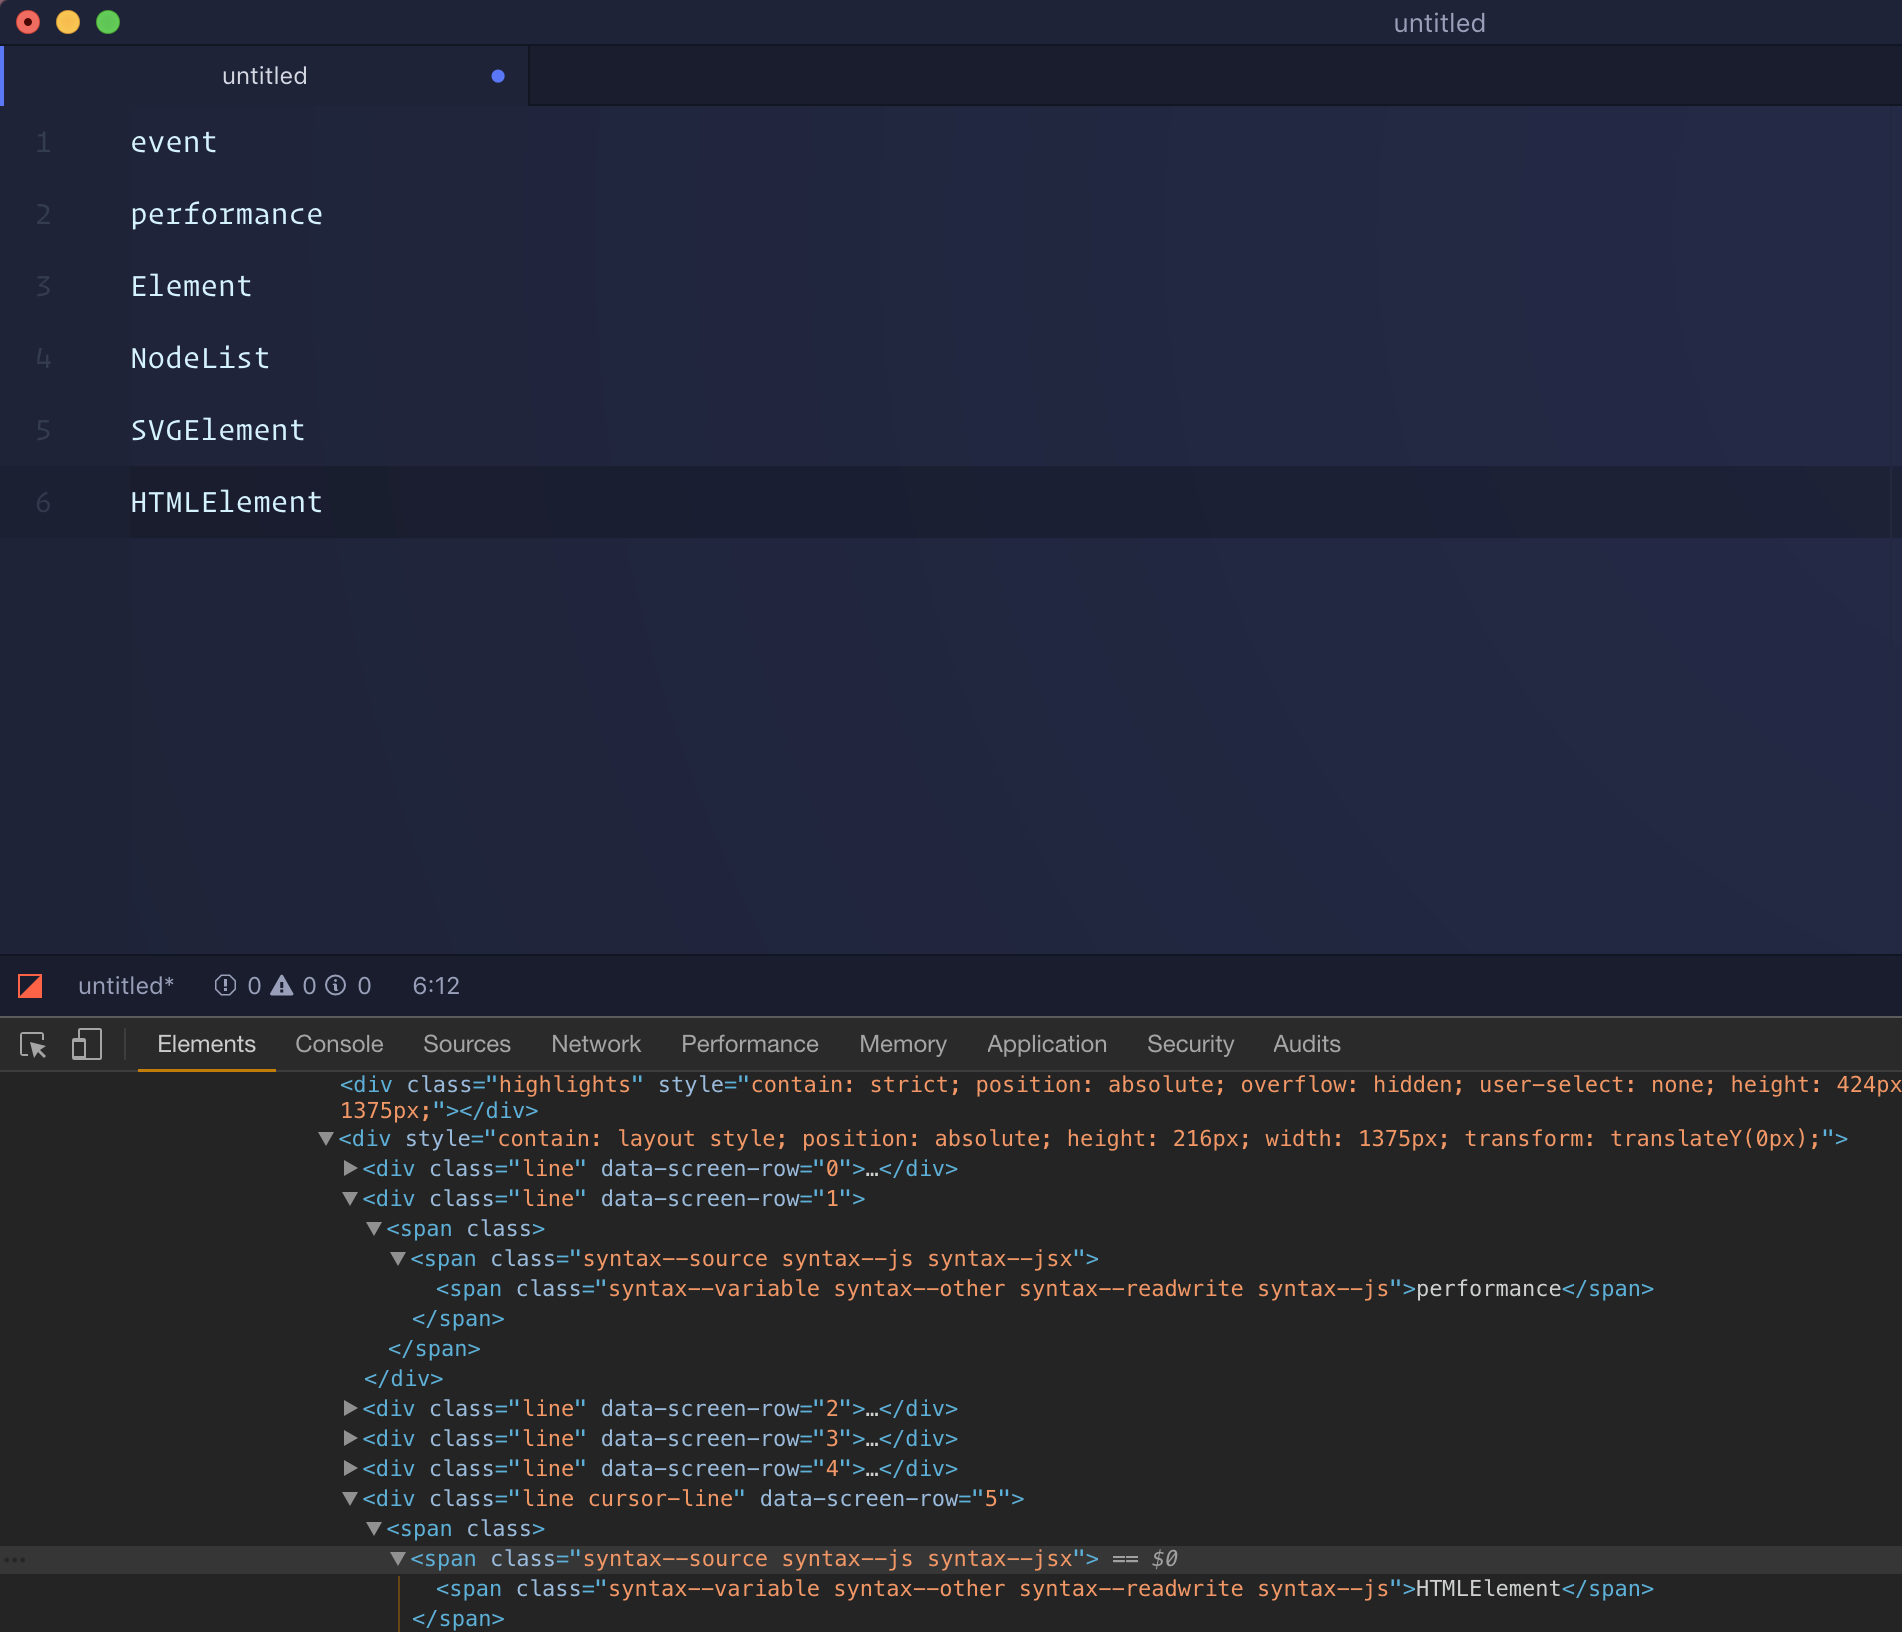1902x1632 pixels.
Task: Open the Performance tab
Action: [750, 1044]
